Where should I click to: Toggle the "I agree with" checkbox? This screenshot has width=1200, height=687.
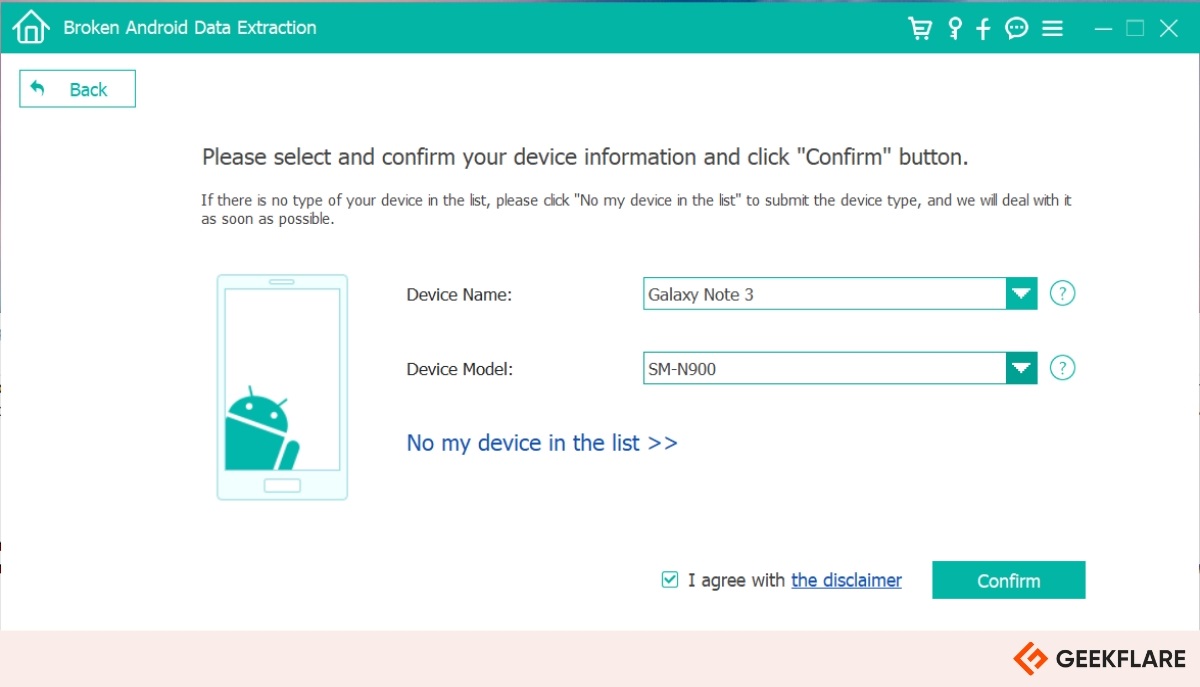click(x=670, y=580)
